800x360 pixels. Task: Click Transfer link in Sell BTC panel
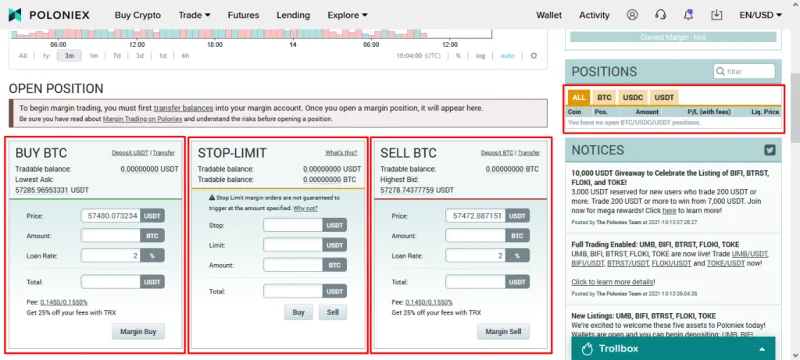click(x=529, y=152)
